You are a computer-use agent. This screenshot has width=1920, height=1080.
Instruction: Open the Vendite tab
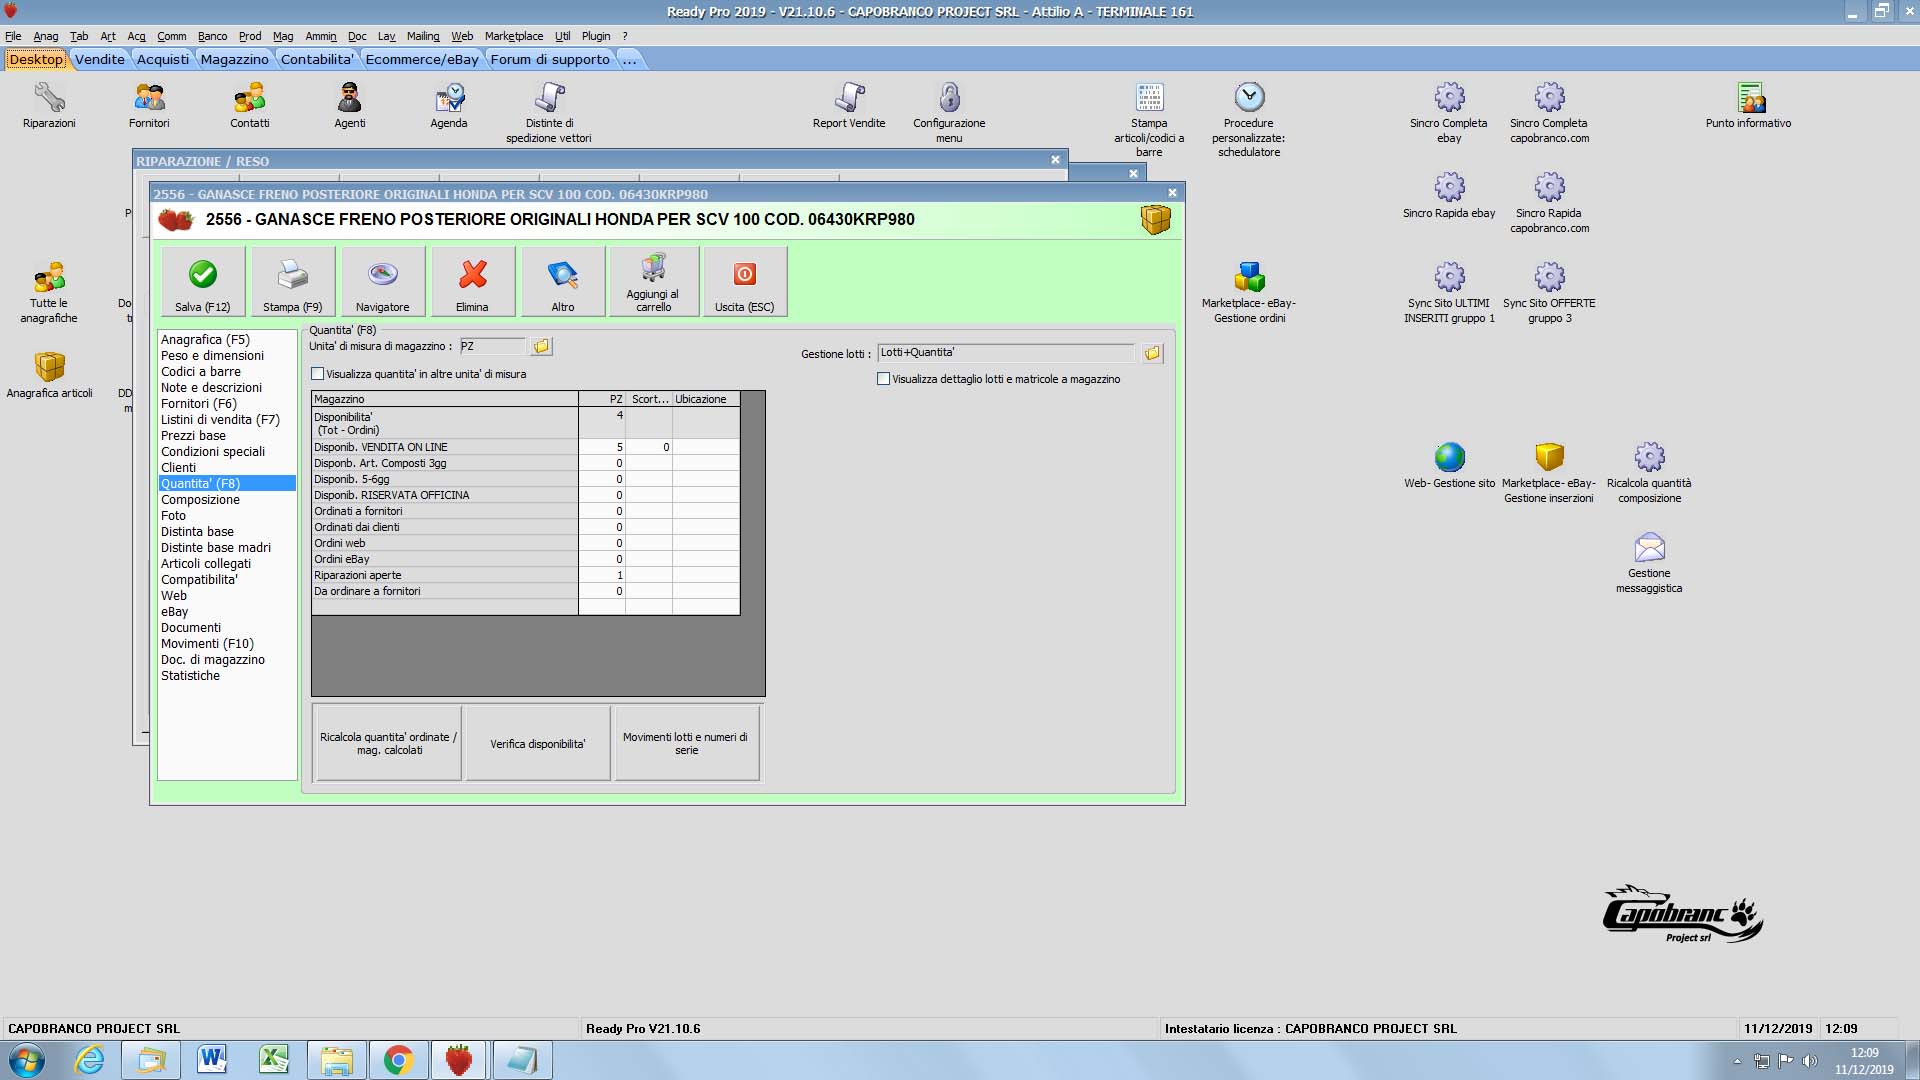tap(100, 59)
